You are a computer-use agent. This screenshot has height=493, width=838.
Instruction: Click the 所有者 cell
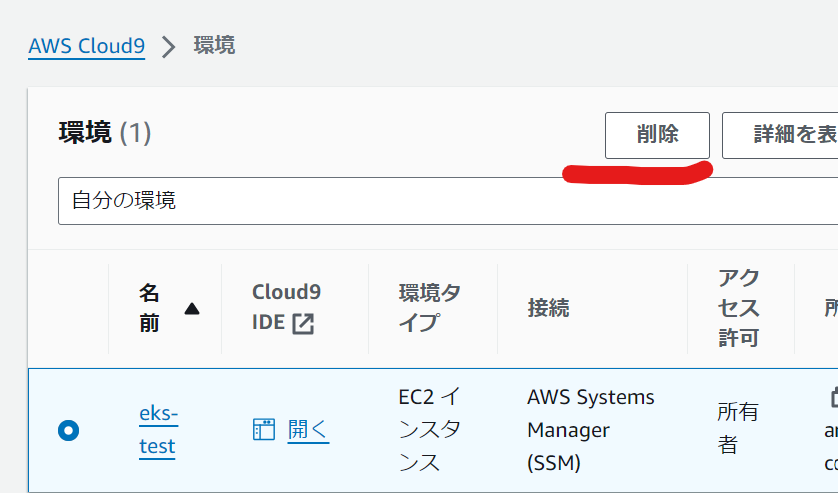[738, 428]
